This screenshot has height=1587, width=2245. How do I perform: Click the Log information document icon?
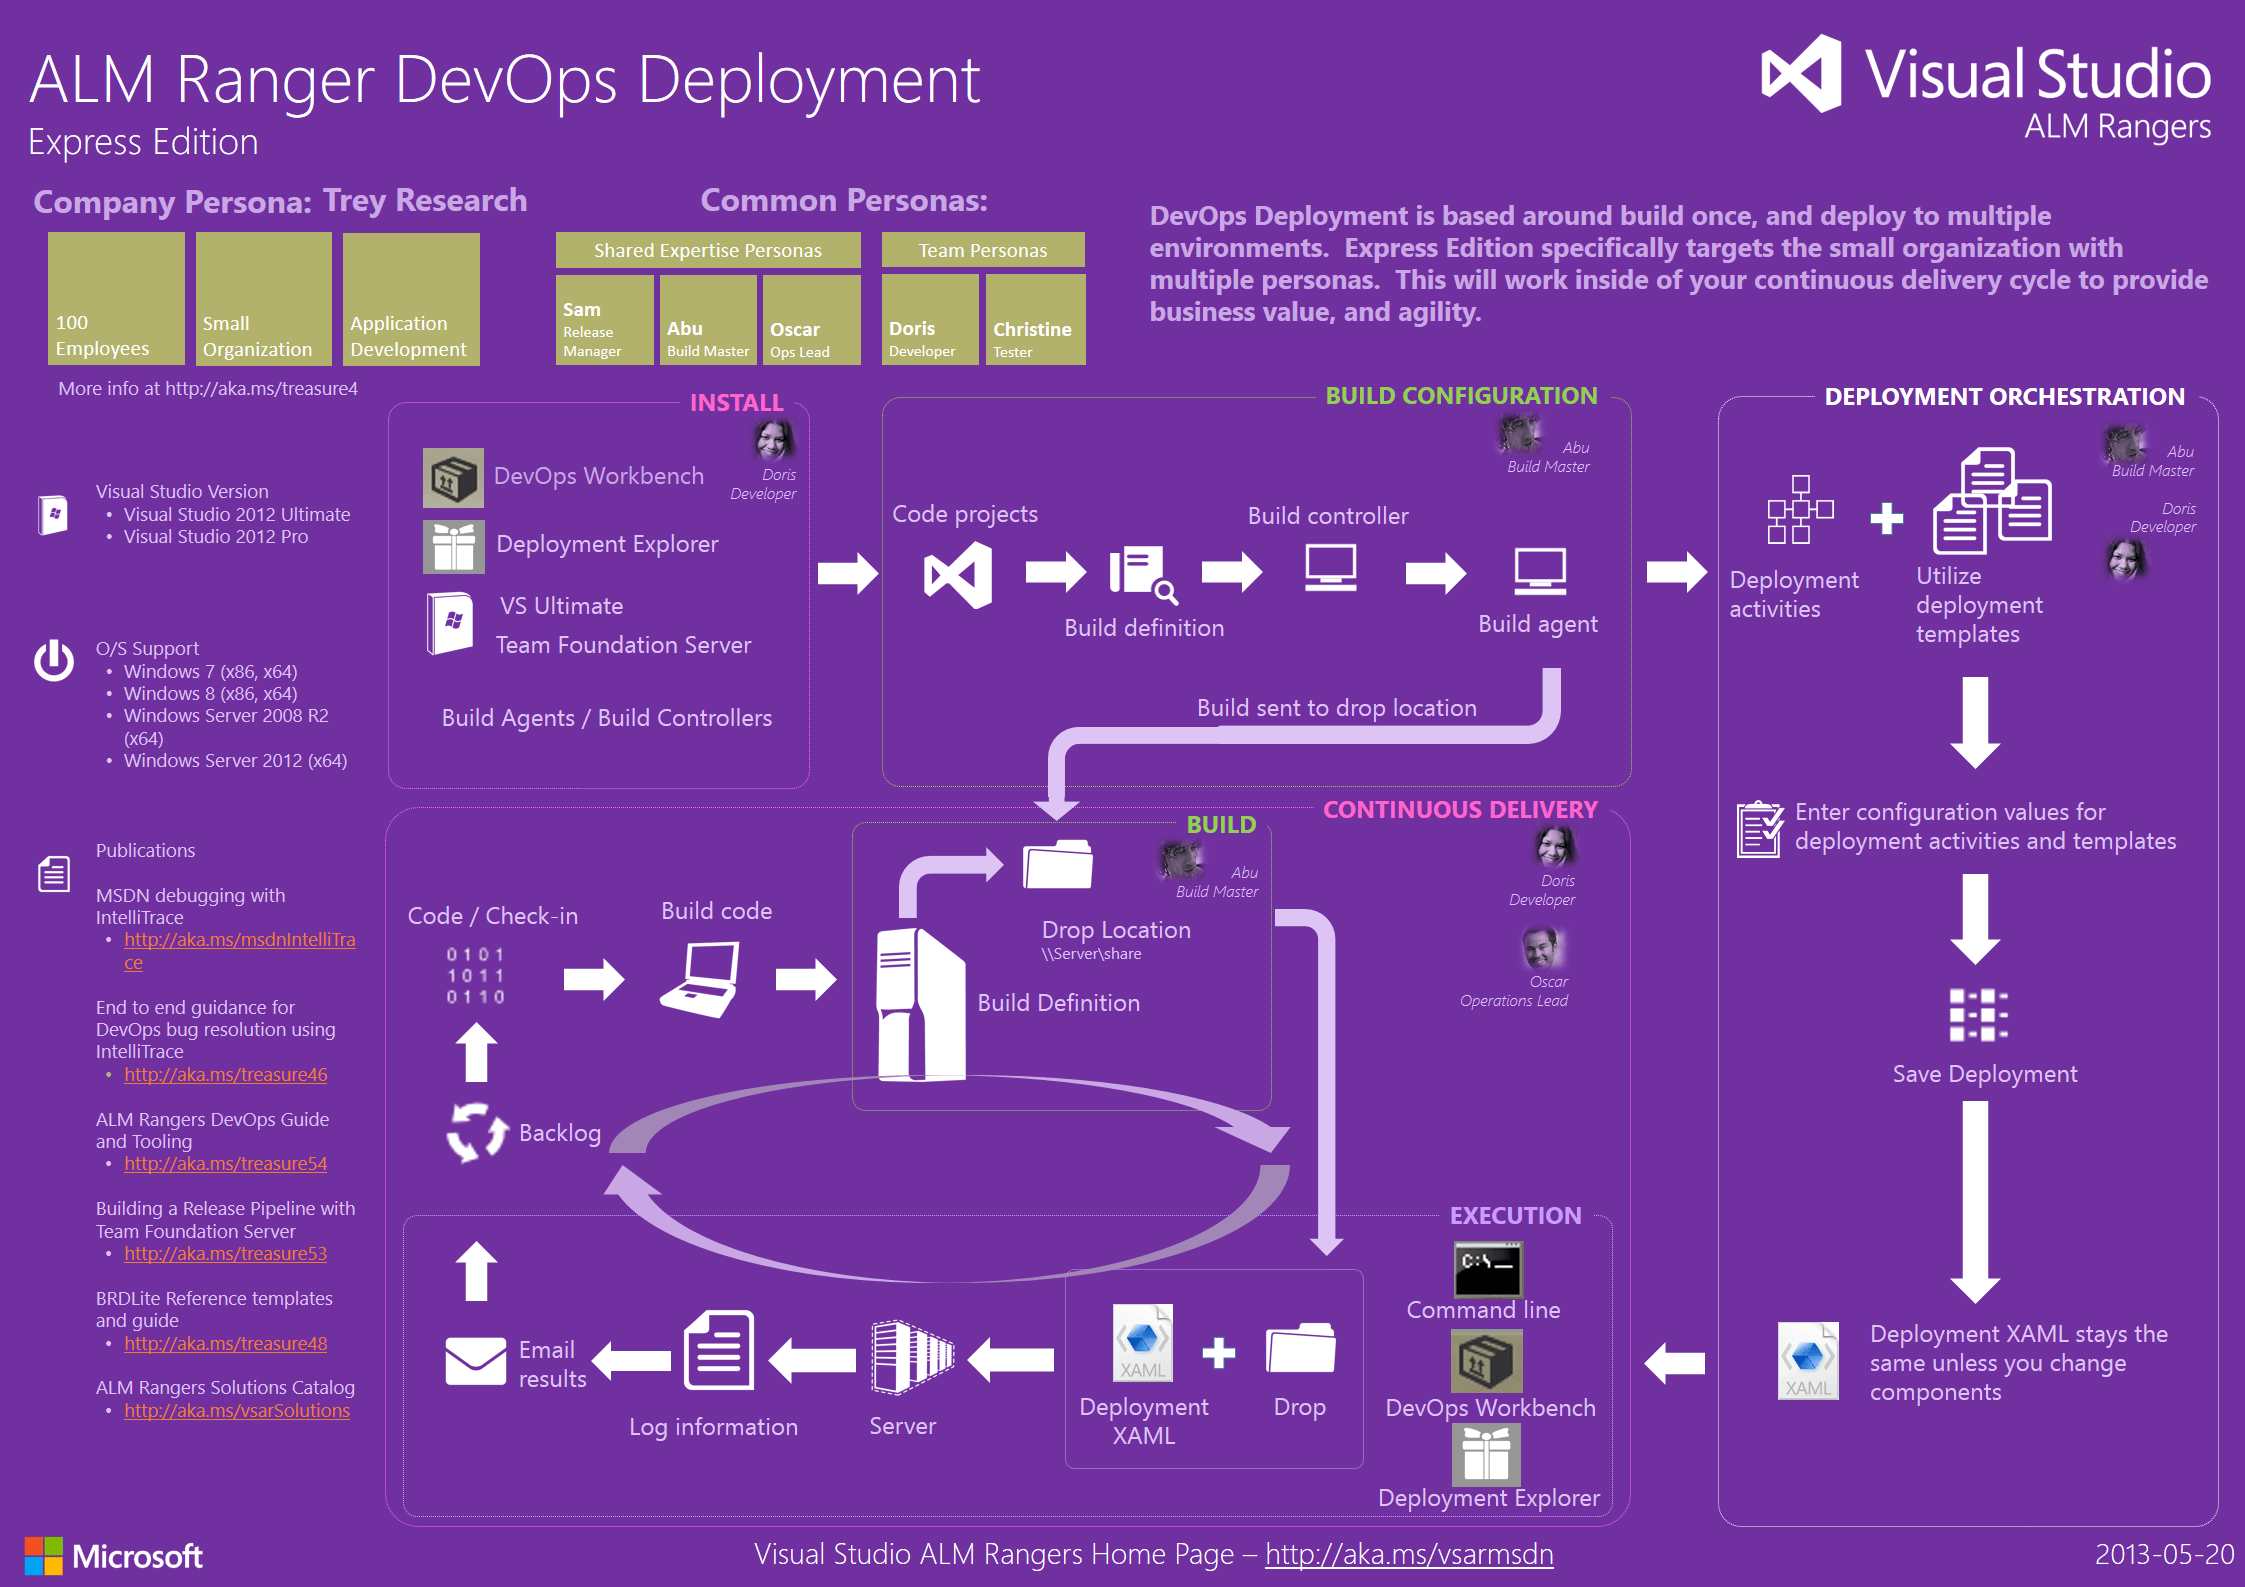(x=718, y=1350)
